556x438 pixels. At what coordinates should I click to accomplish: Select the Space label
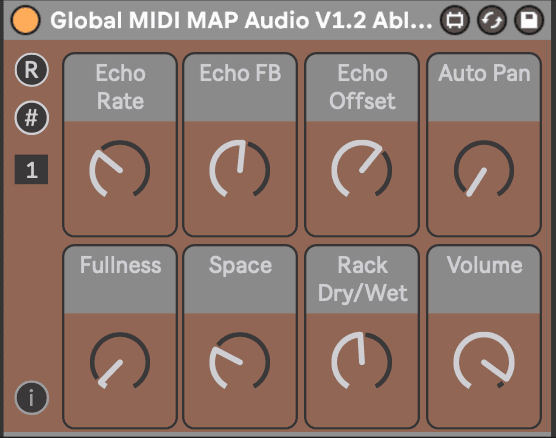tap(240, 266)
